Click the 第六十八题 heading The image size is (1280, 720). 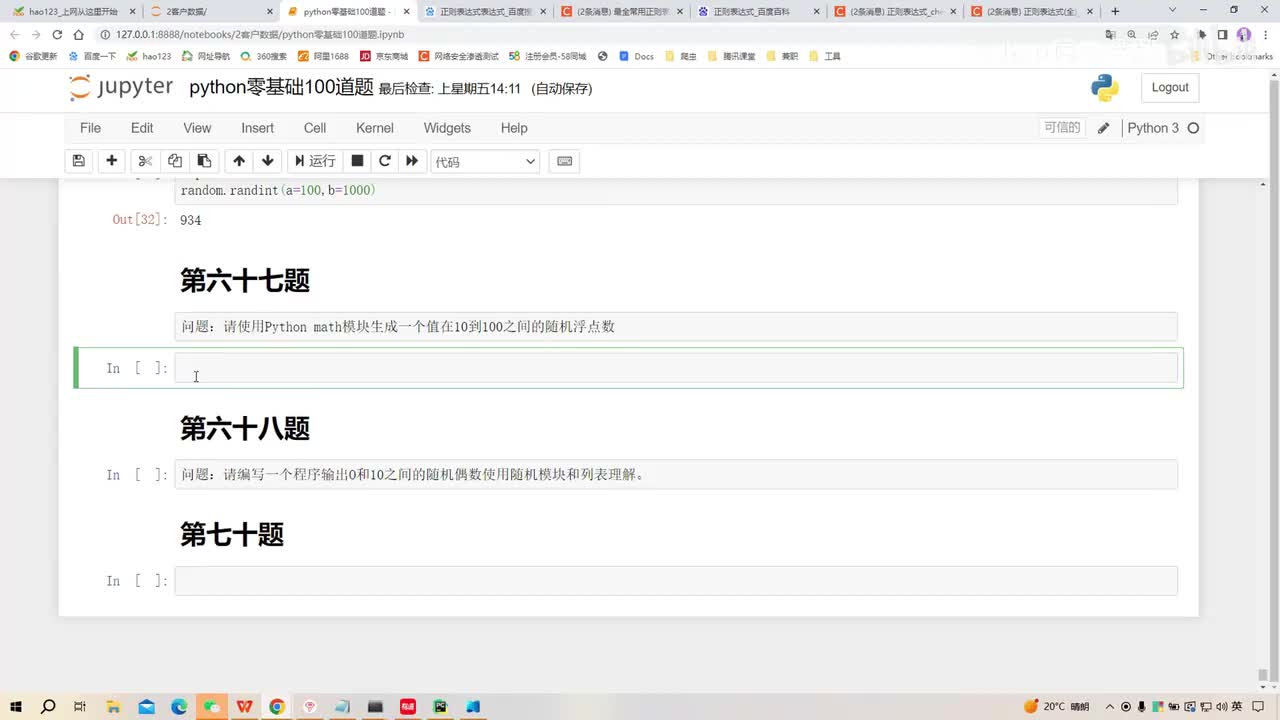pos(245,428)
